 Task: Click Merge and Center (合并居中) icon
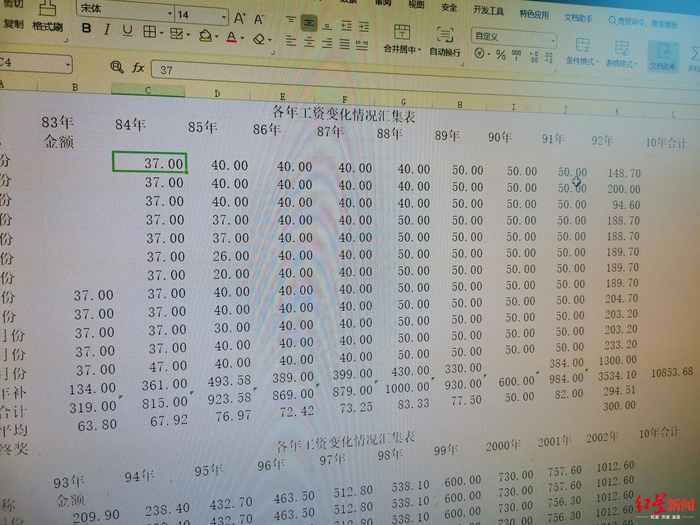pos(402,32)
